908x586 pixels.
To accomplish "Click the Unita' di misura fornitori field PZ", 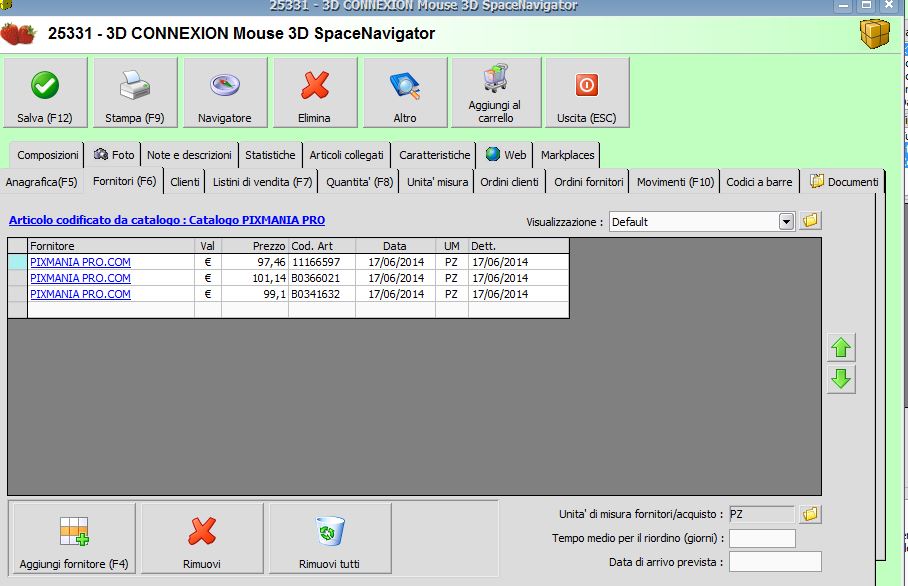I will [x=761, y=514].
